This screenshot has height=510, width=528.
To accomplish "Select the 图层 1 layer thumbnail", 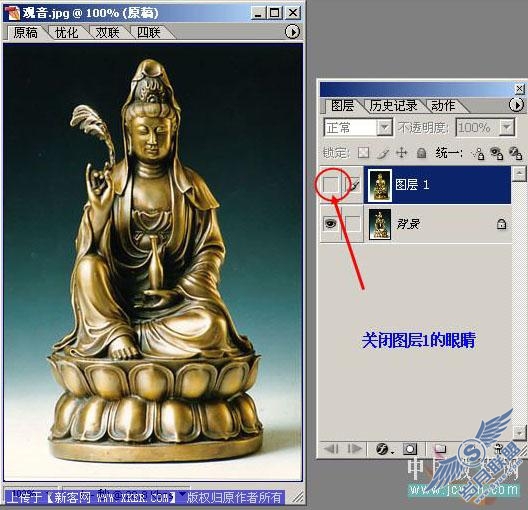I will [x=380, y=185].
